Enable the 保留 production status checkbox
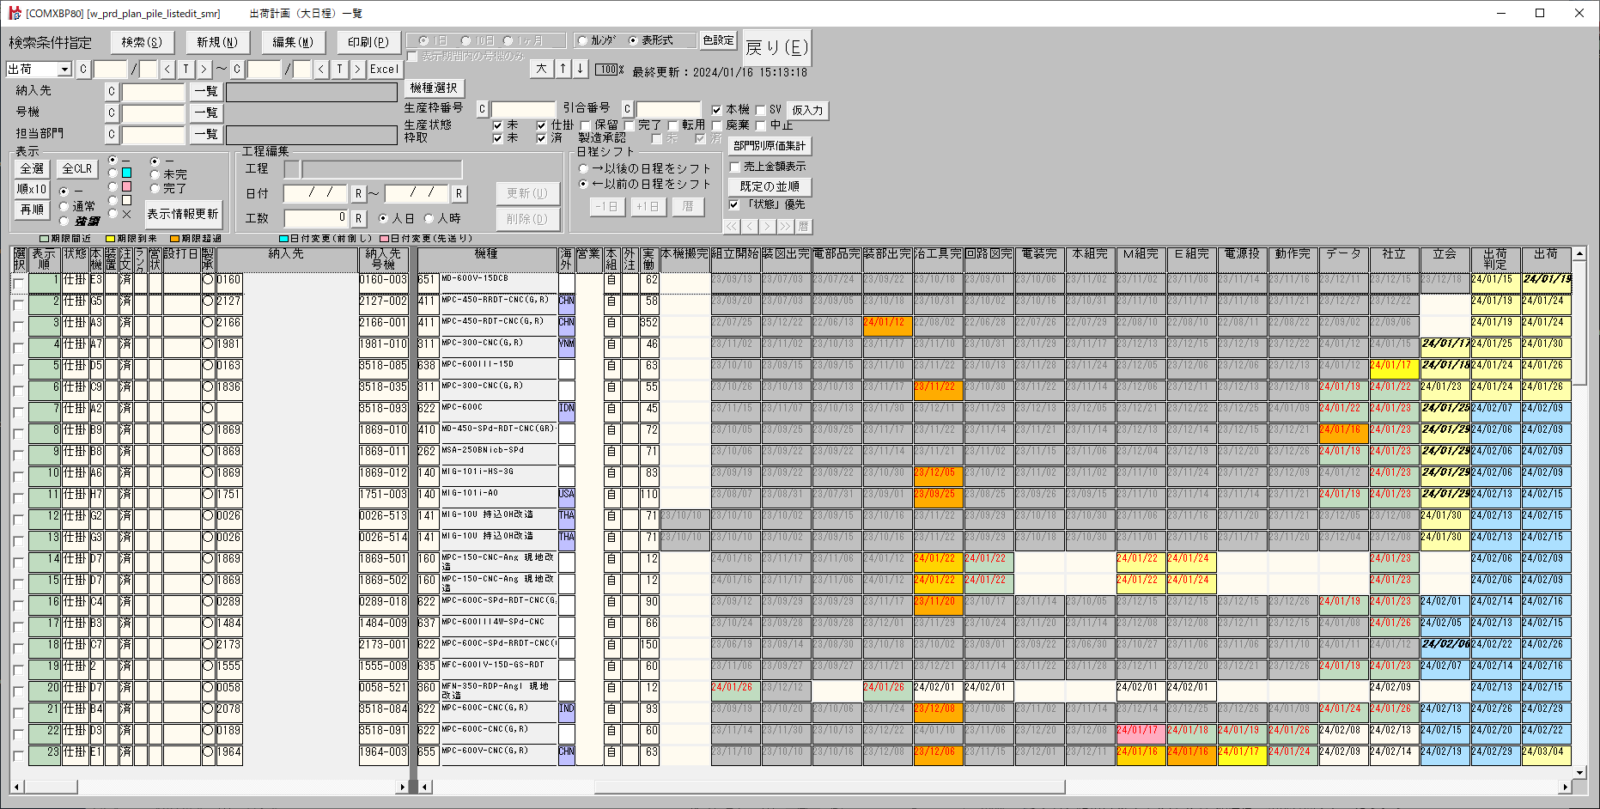Image resolution: width=1600 pixels, height=809 pixels. (x=586, y=126)
